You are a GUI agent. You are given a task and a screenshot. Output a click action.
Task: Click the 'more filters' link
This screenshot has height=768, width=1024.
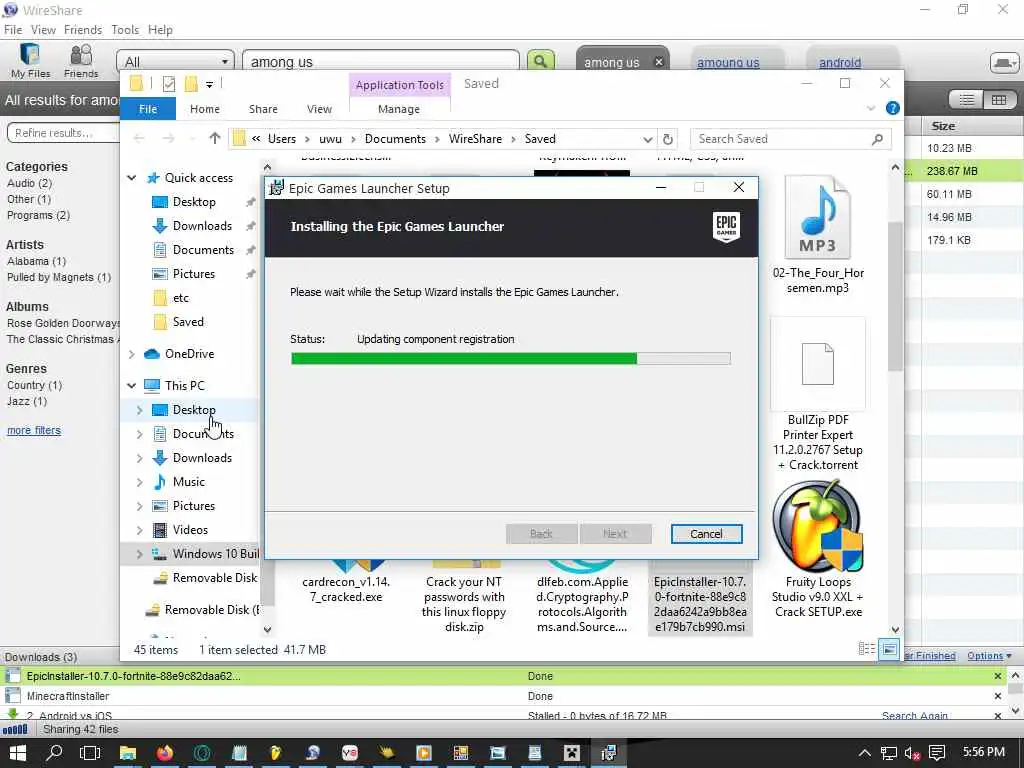coord(34,430)
